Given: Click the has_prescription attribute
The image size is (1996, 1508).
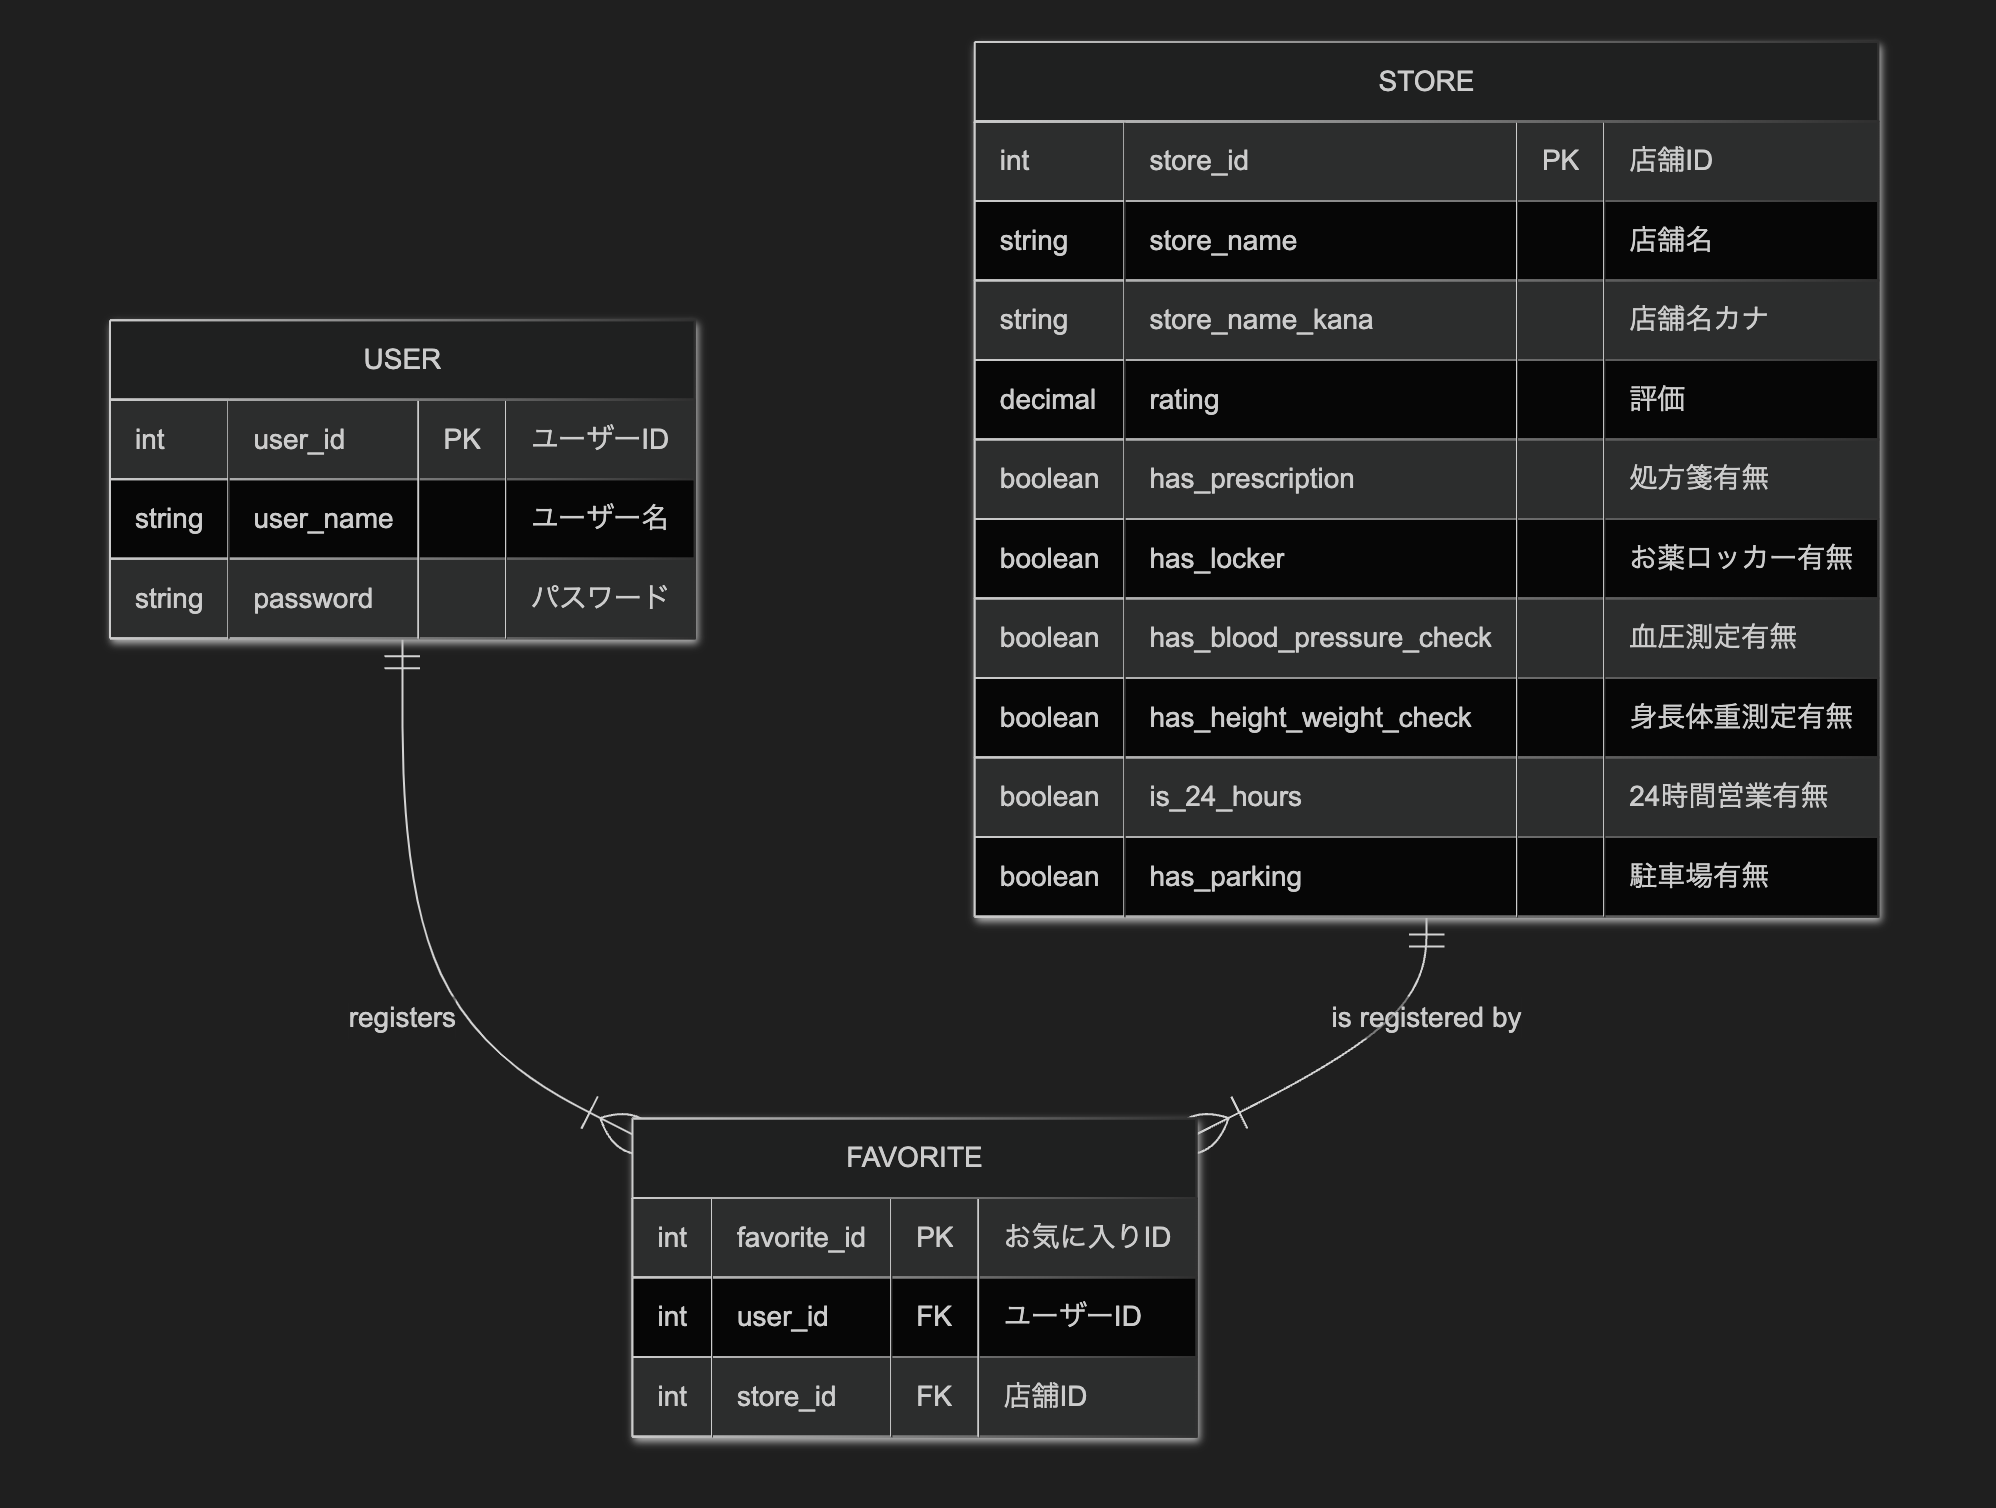Looking at the screenshot, I should pyautogui.click(x=1250, y=479).
